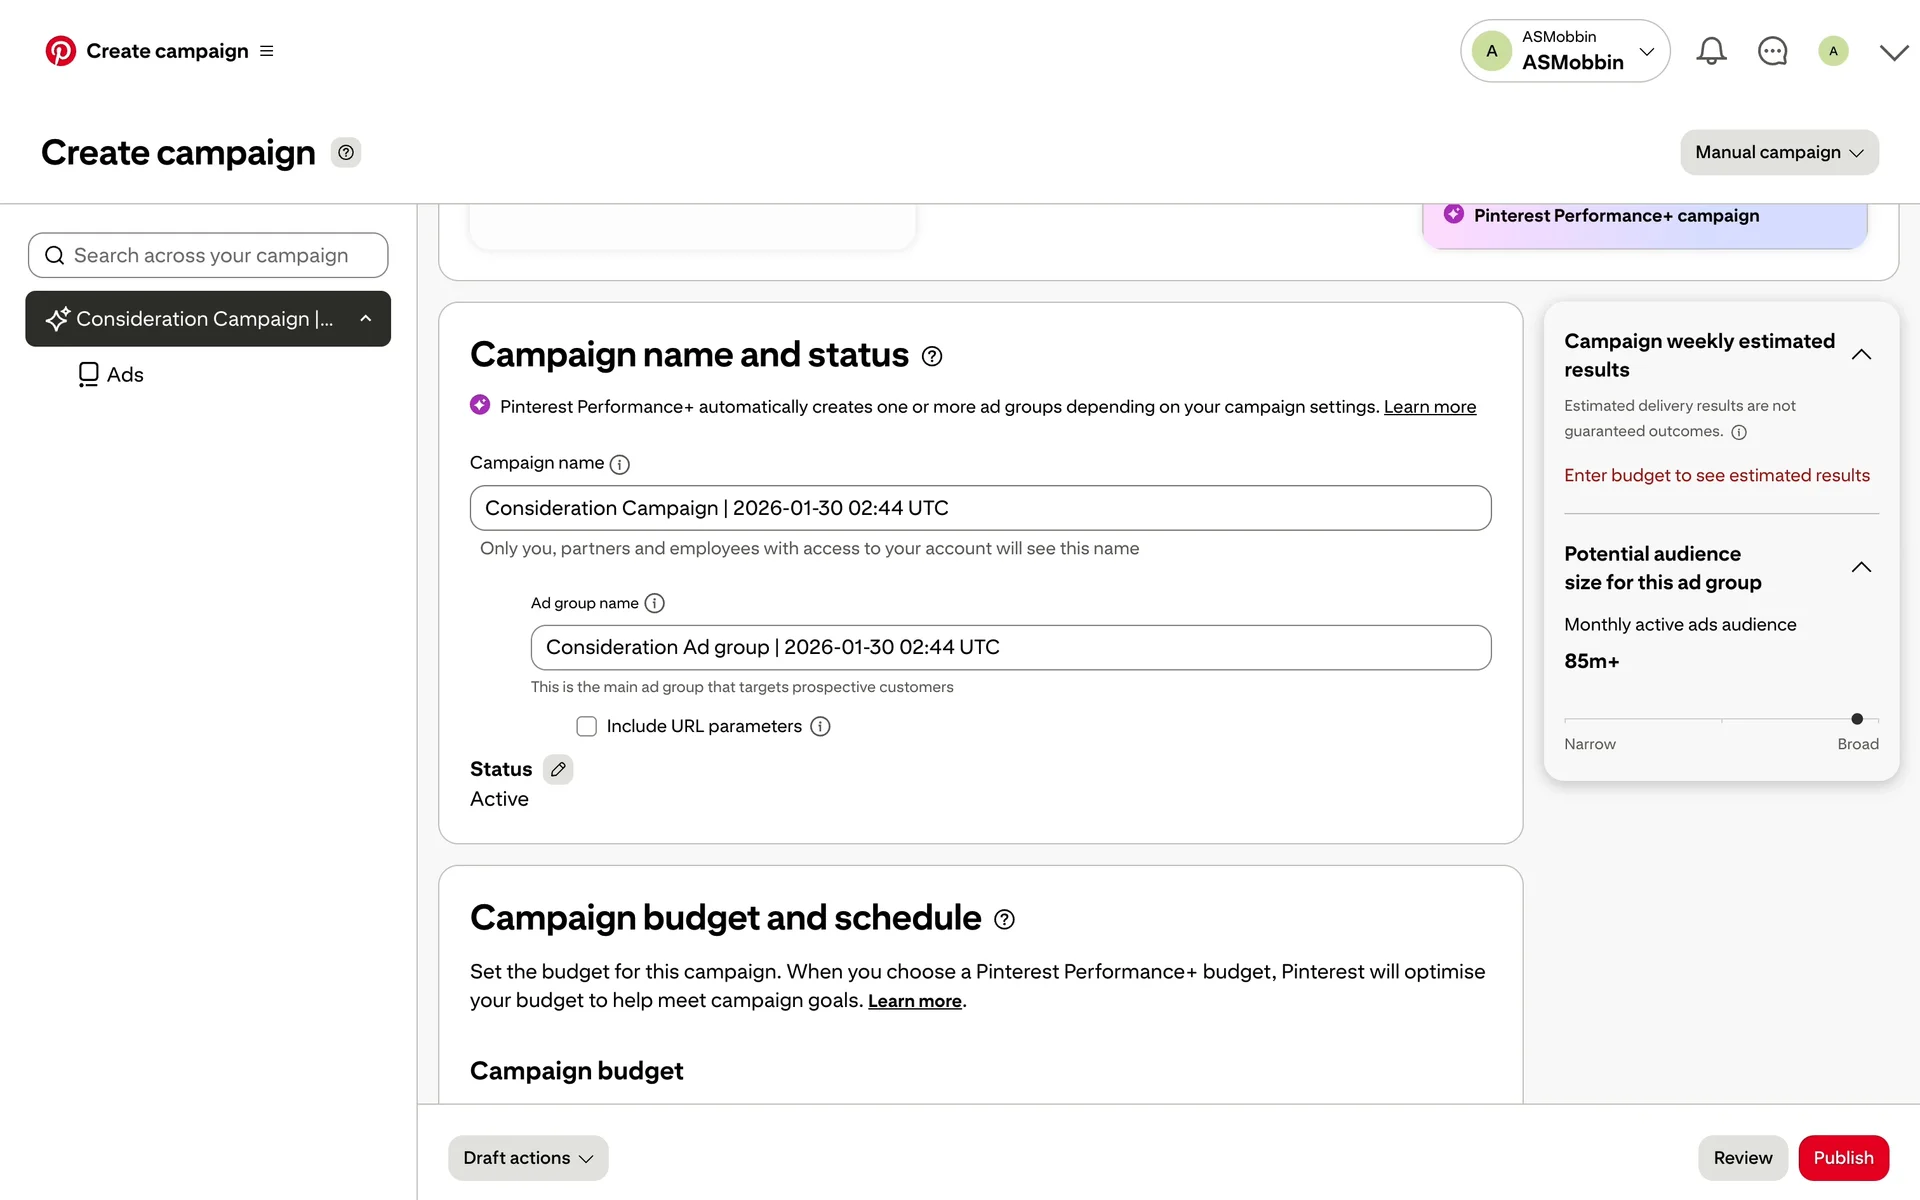Open the messages chat bubble icon
This screenshot has width=1920, height=1200.
tap(1772, 51)
